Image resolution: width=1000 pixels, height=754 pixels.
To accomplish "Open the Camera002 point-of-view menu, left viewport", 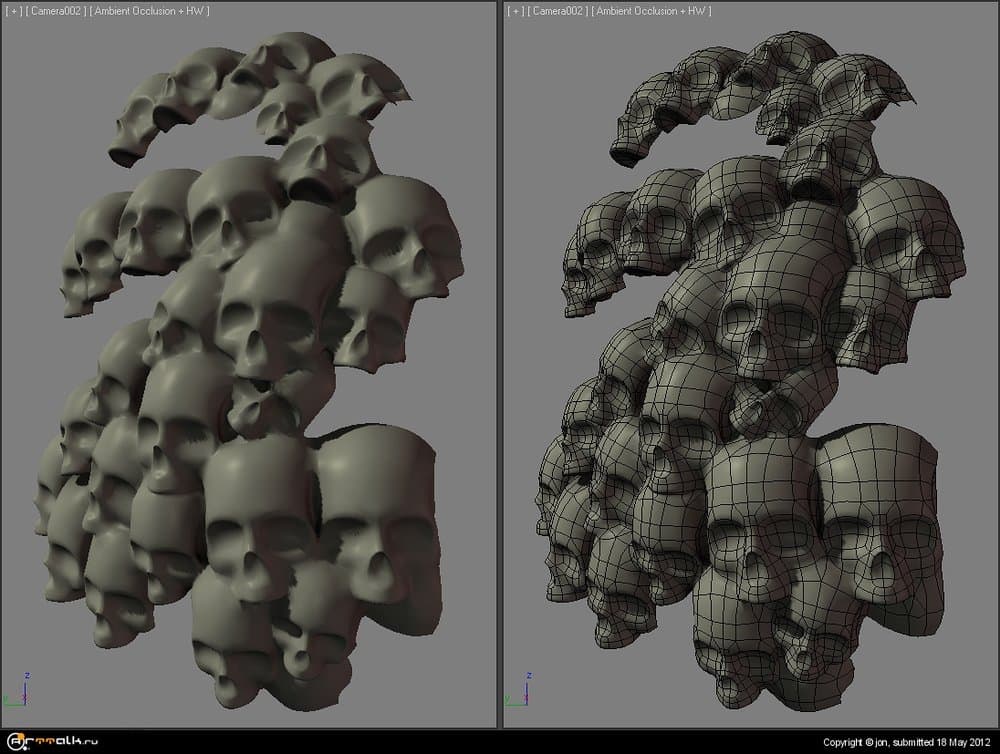I will click(x=56, y=10).
